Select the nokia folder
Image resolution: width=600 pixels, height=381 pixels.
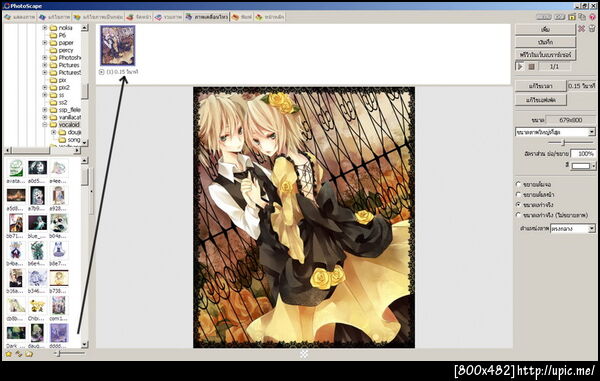point(61,28)
